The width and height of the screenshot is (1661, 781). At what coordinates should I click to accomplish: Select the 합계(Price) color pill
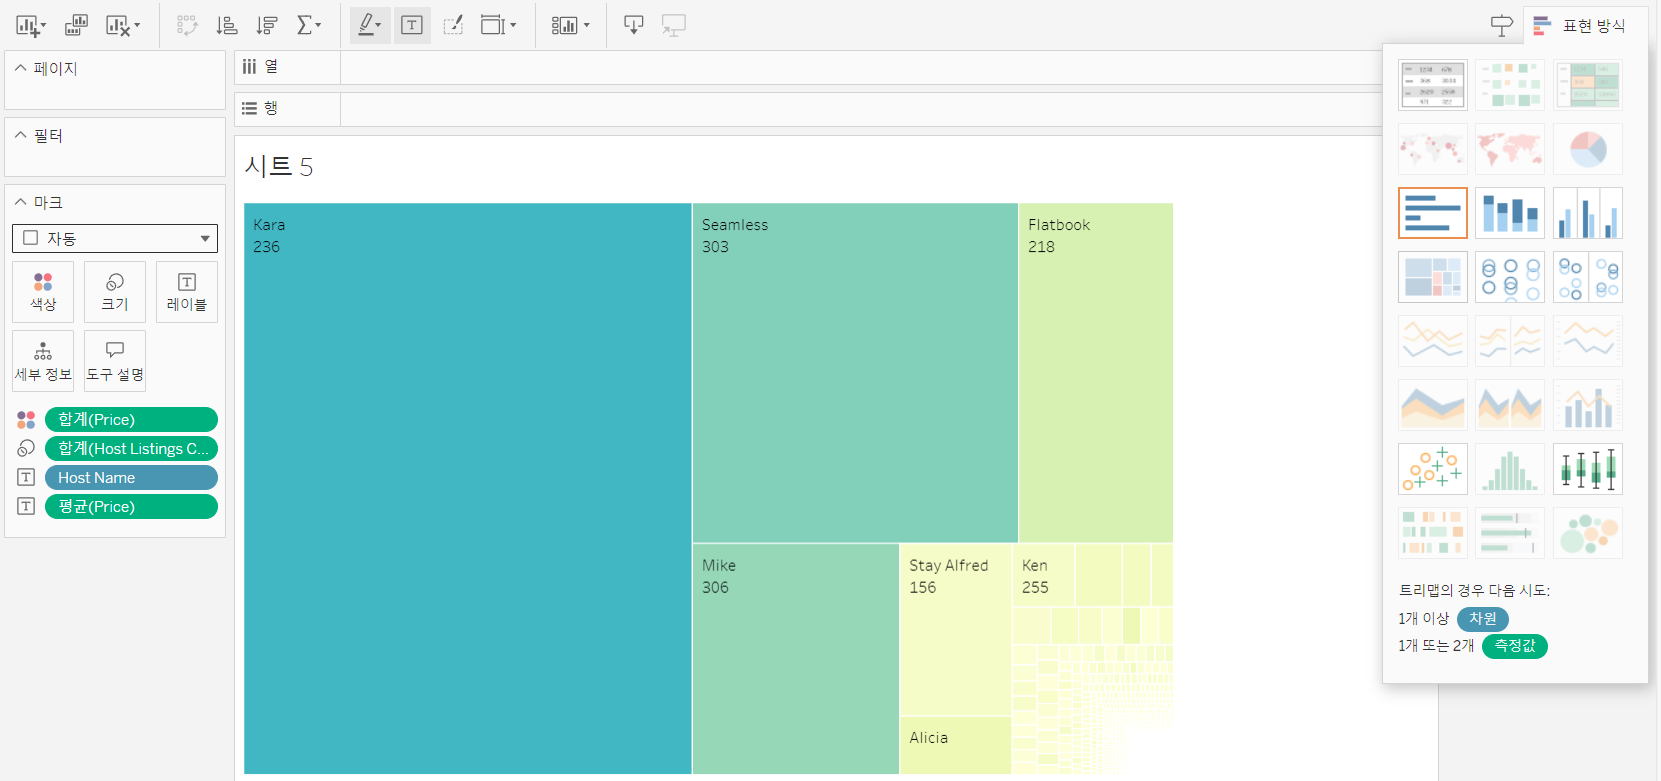pos(131,419)
